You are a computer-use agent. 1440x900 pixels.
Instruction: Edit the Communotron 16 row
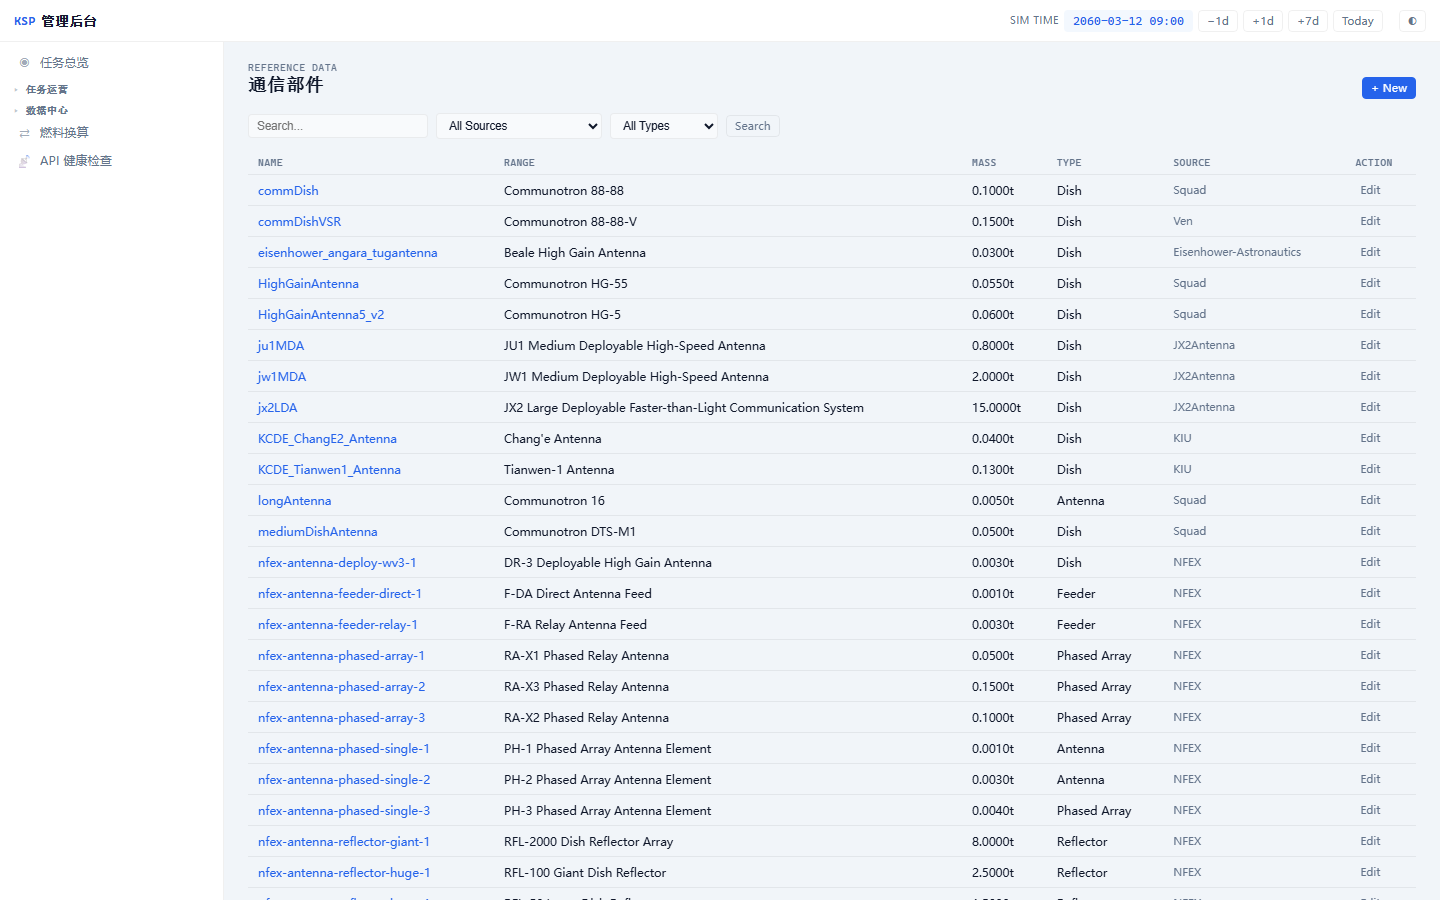click(x=1370, y=500)
